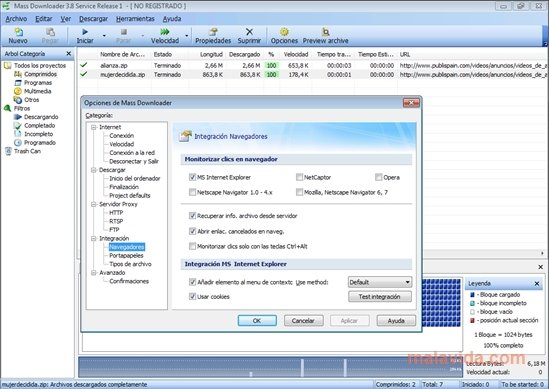This screenshot has width=549, height=389.
Task: Collapse the Servidor Proxy tree node
Action: point(94,204)
